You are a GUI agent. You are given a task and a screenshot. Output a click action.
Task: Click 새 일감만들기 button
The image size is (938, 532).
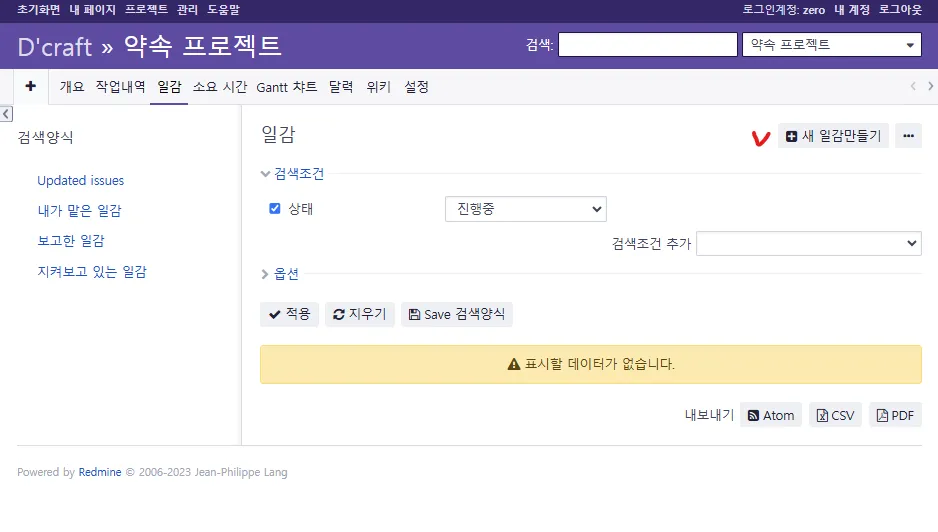tap(833, 136)
